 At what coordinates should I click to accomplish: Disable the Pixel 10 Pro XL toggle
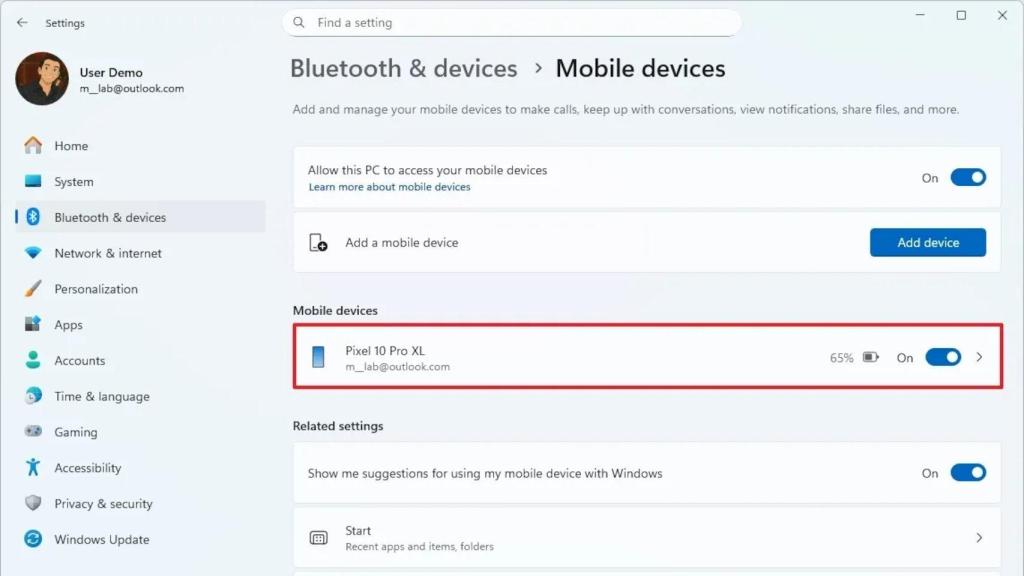[x=943, y=357]
